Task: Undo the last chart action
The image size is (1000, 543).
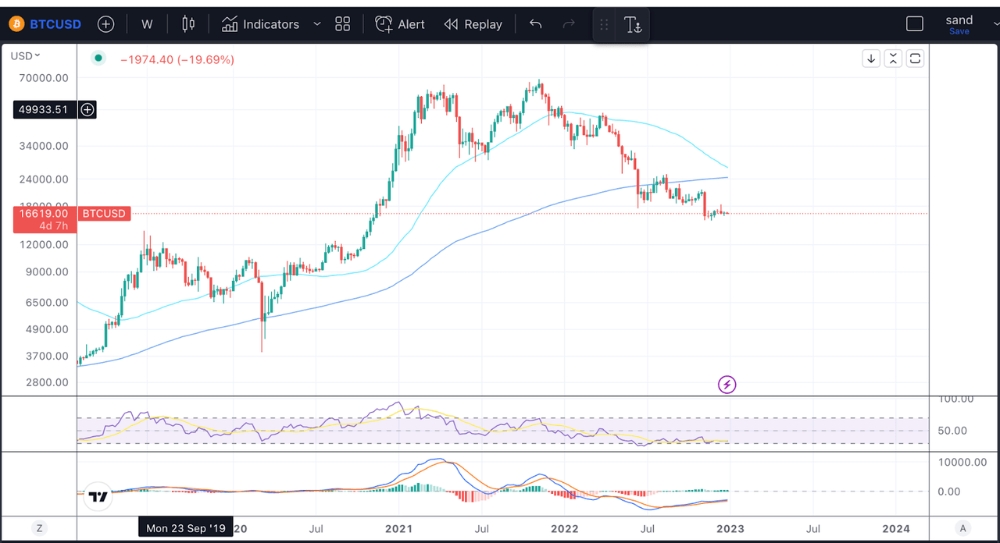Action: click(536, 24)
